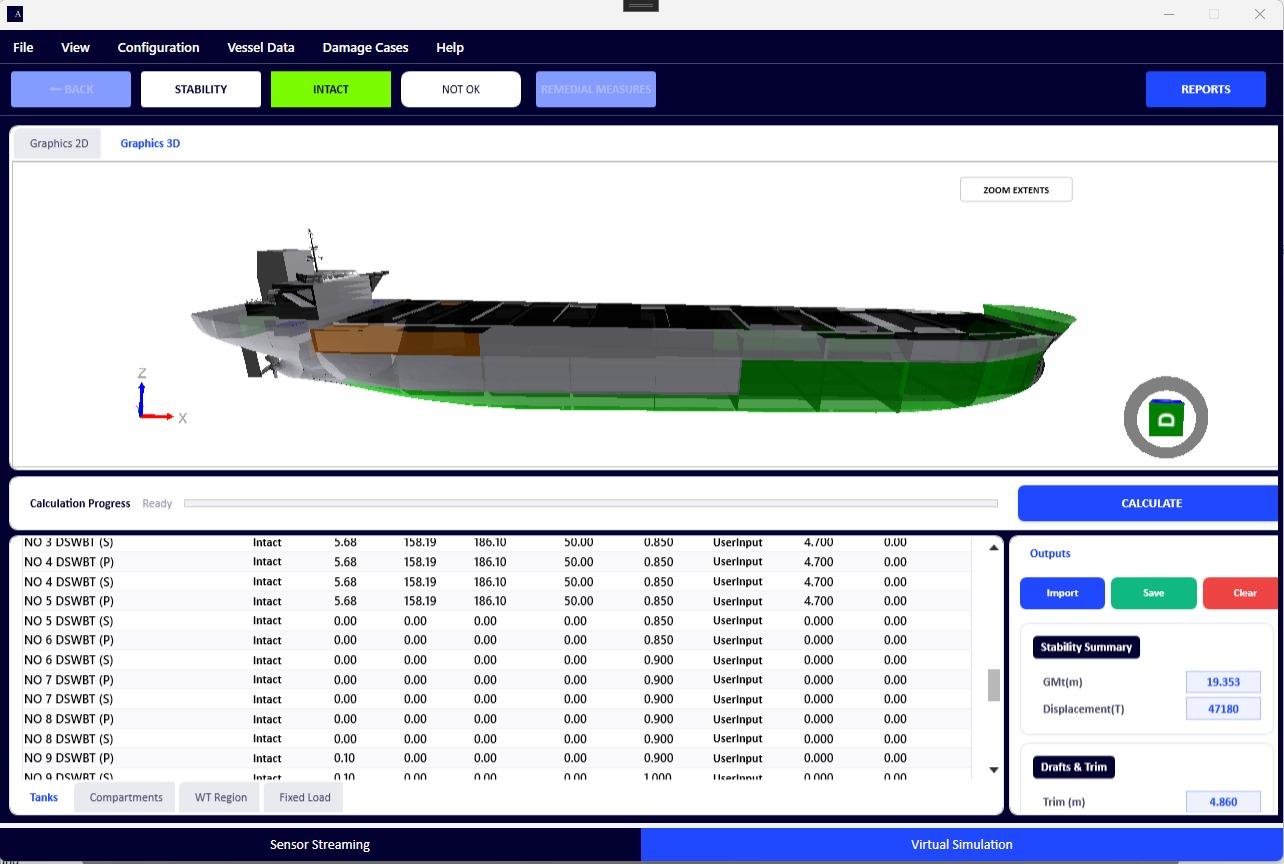Open the UserInput selector for NO 8 DSWBT (P)

[738, 719]
